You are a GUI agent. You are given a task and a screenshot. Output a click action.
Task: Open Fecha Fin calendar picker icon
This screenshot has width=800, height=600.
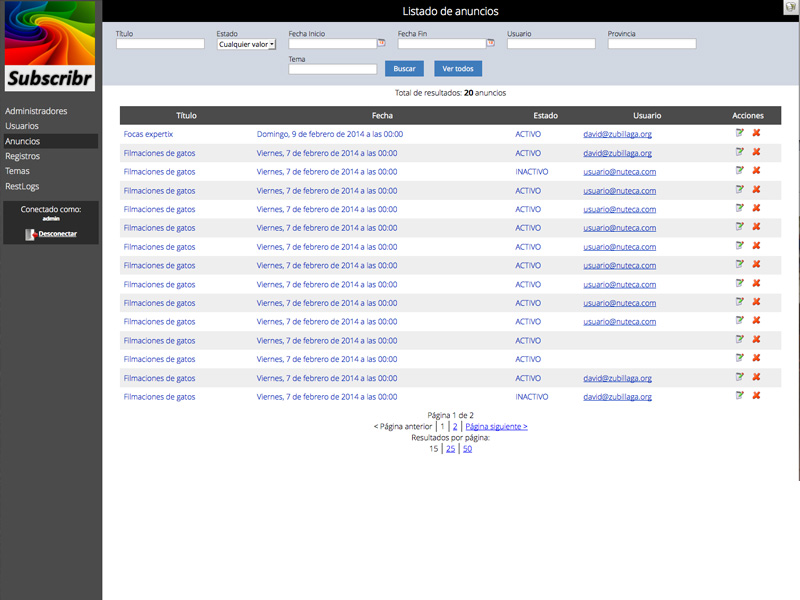[491, 44]
